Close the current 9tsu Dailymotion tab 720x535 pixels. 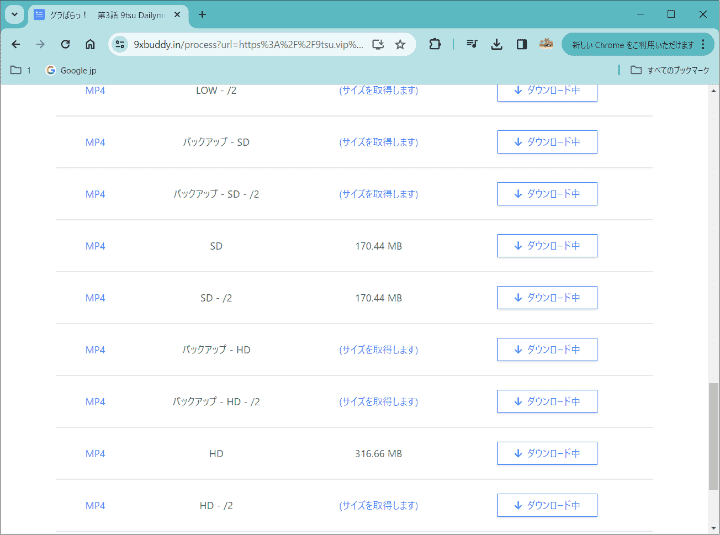[179, 14]
